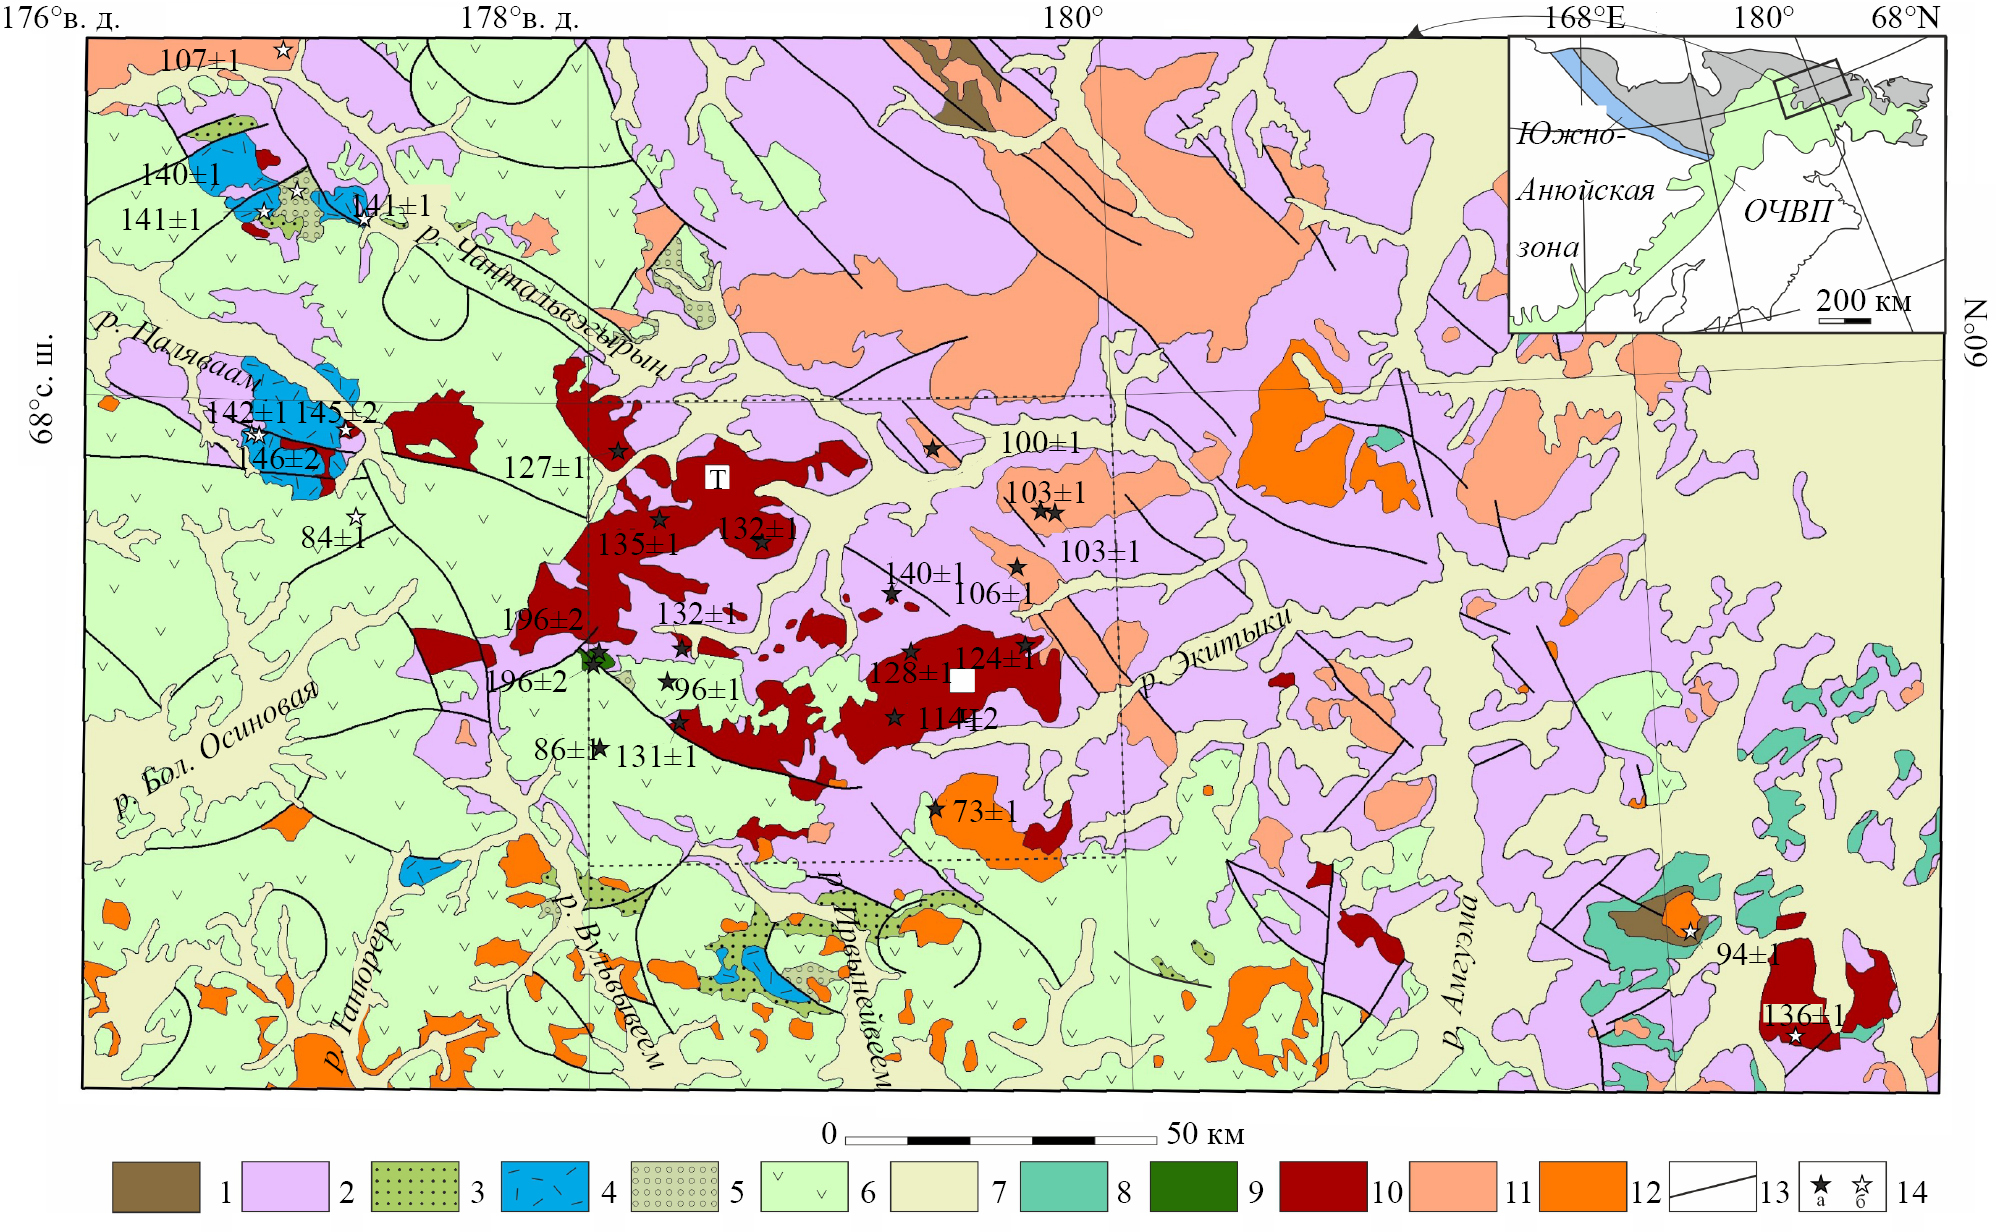Select the white star under 136±1

tap(1795, 1036)
